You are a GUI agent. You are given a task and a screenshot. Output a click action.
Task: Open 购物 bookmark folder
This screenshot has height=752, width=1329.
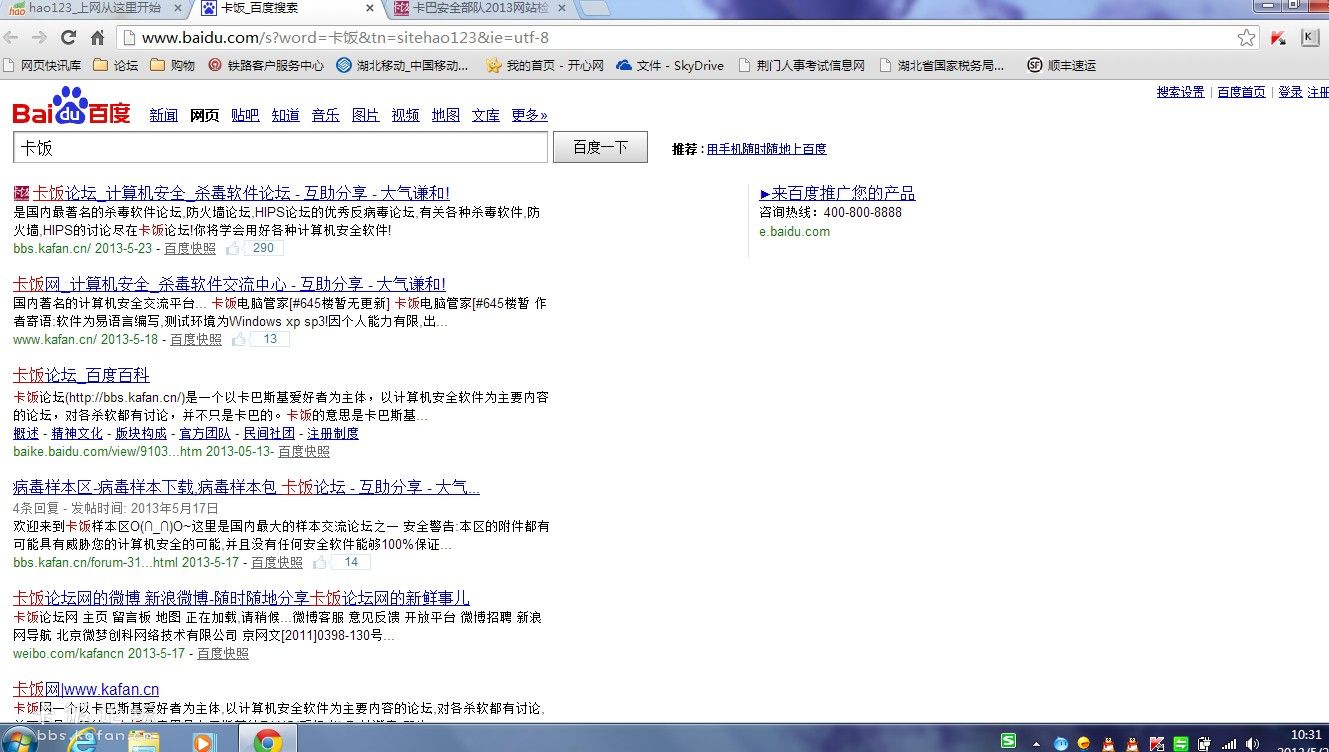172,65
